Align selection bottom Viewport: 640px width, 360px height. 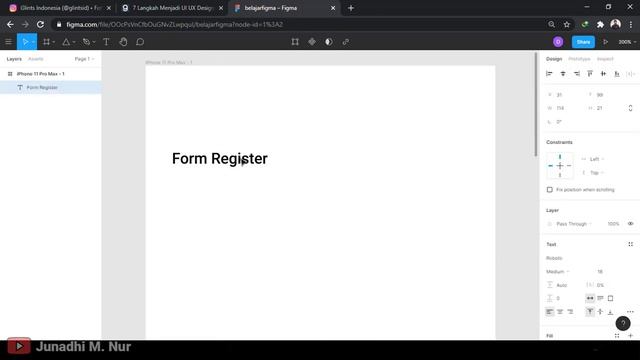pyautogui.click(x=617, y=74)
